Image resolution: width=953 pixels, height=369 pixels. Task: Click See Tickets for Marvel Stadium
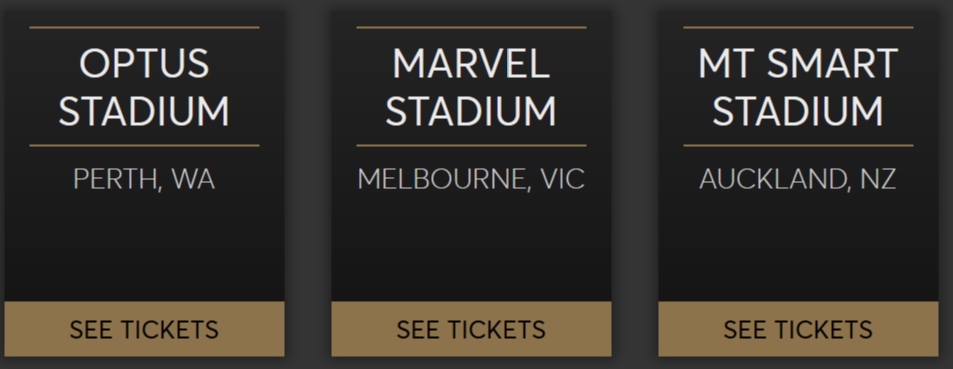click(x=471, y=329)
